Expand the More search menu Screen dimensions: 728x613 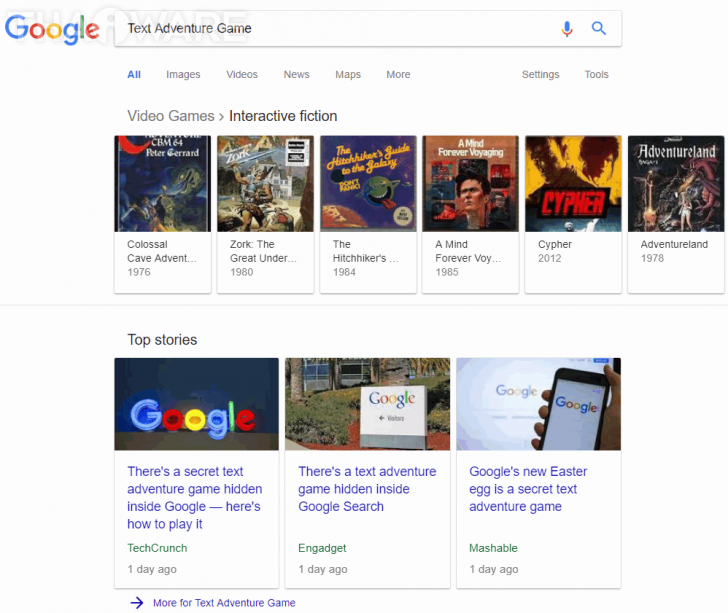tap(398, 74)
